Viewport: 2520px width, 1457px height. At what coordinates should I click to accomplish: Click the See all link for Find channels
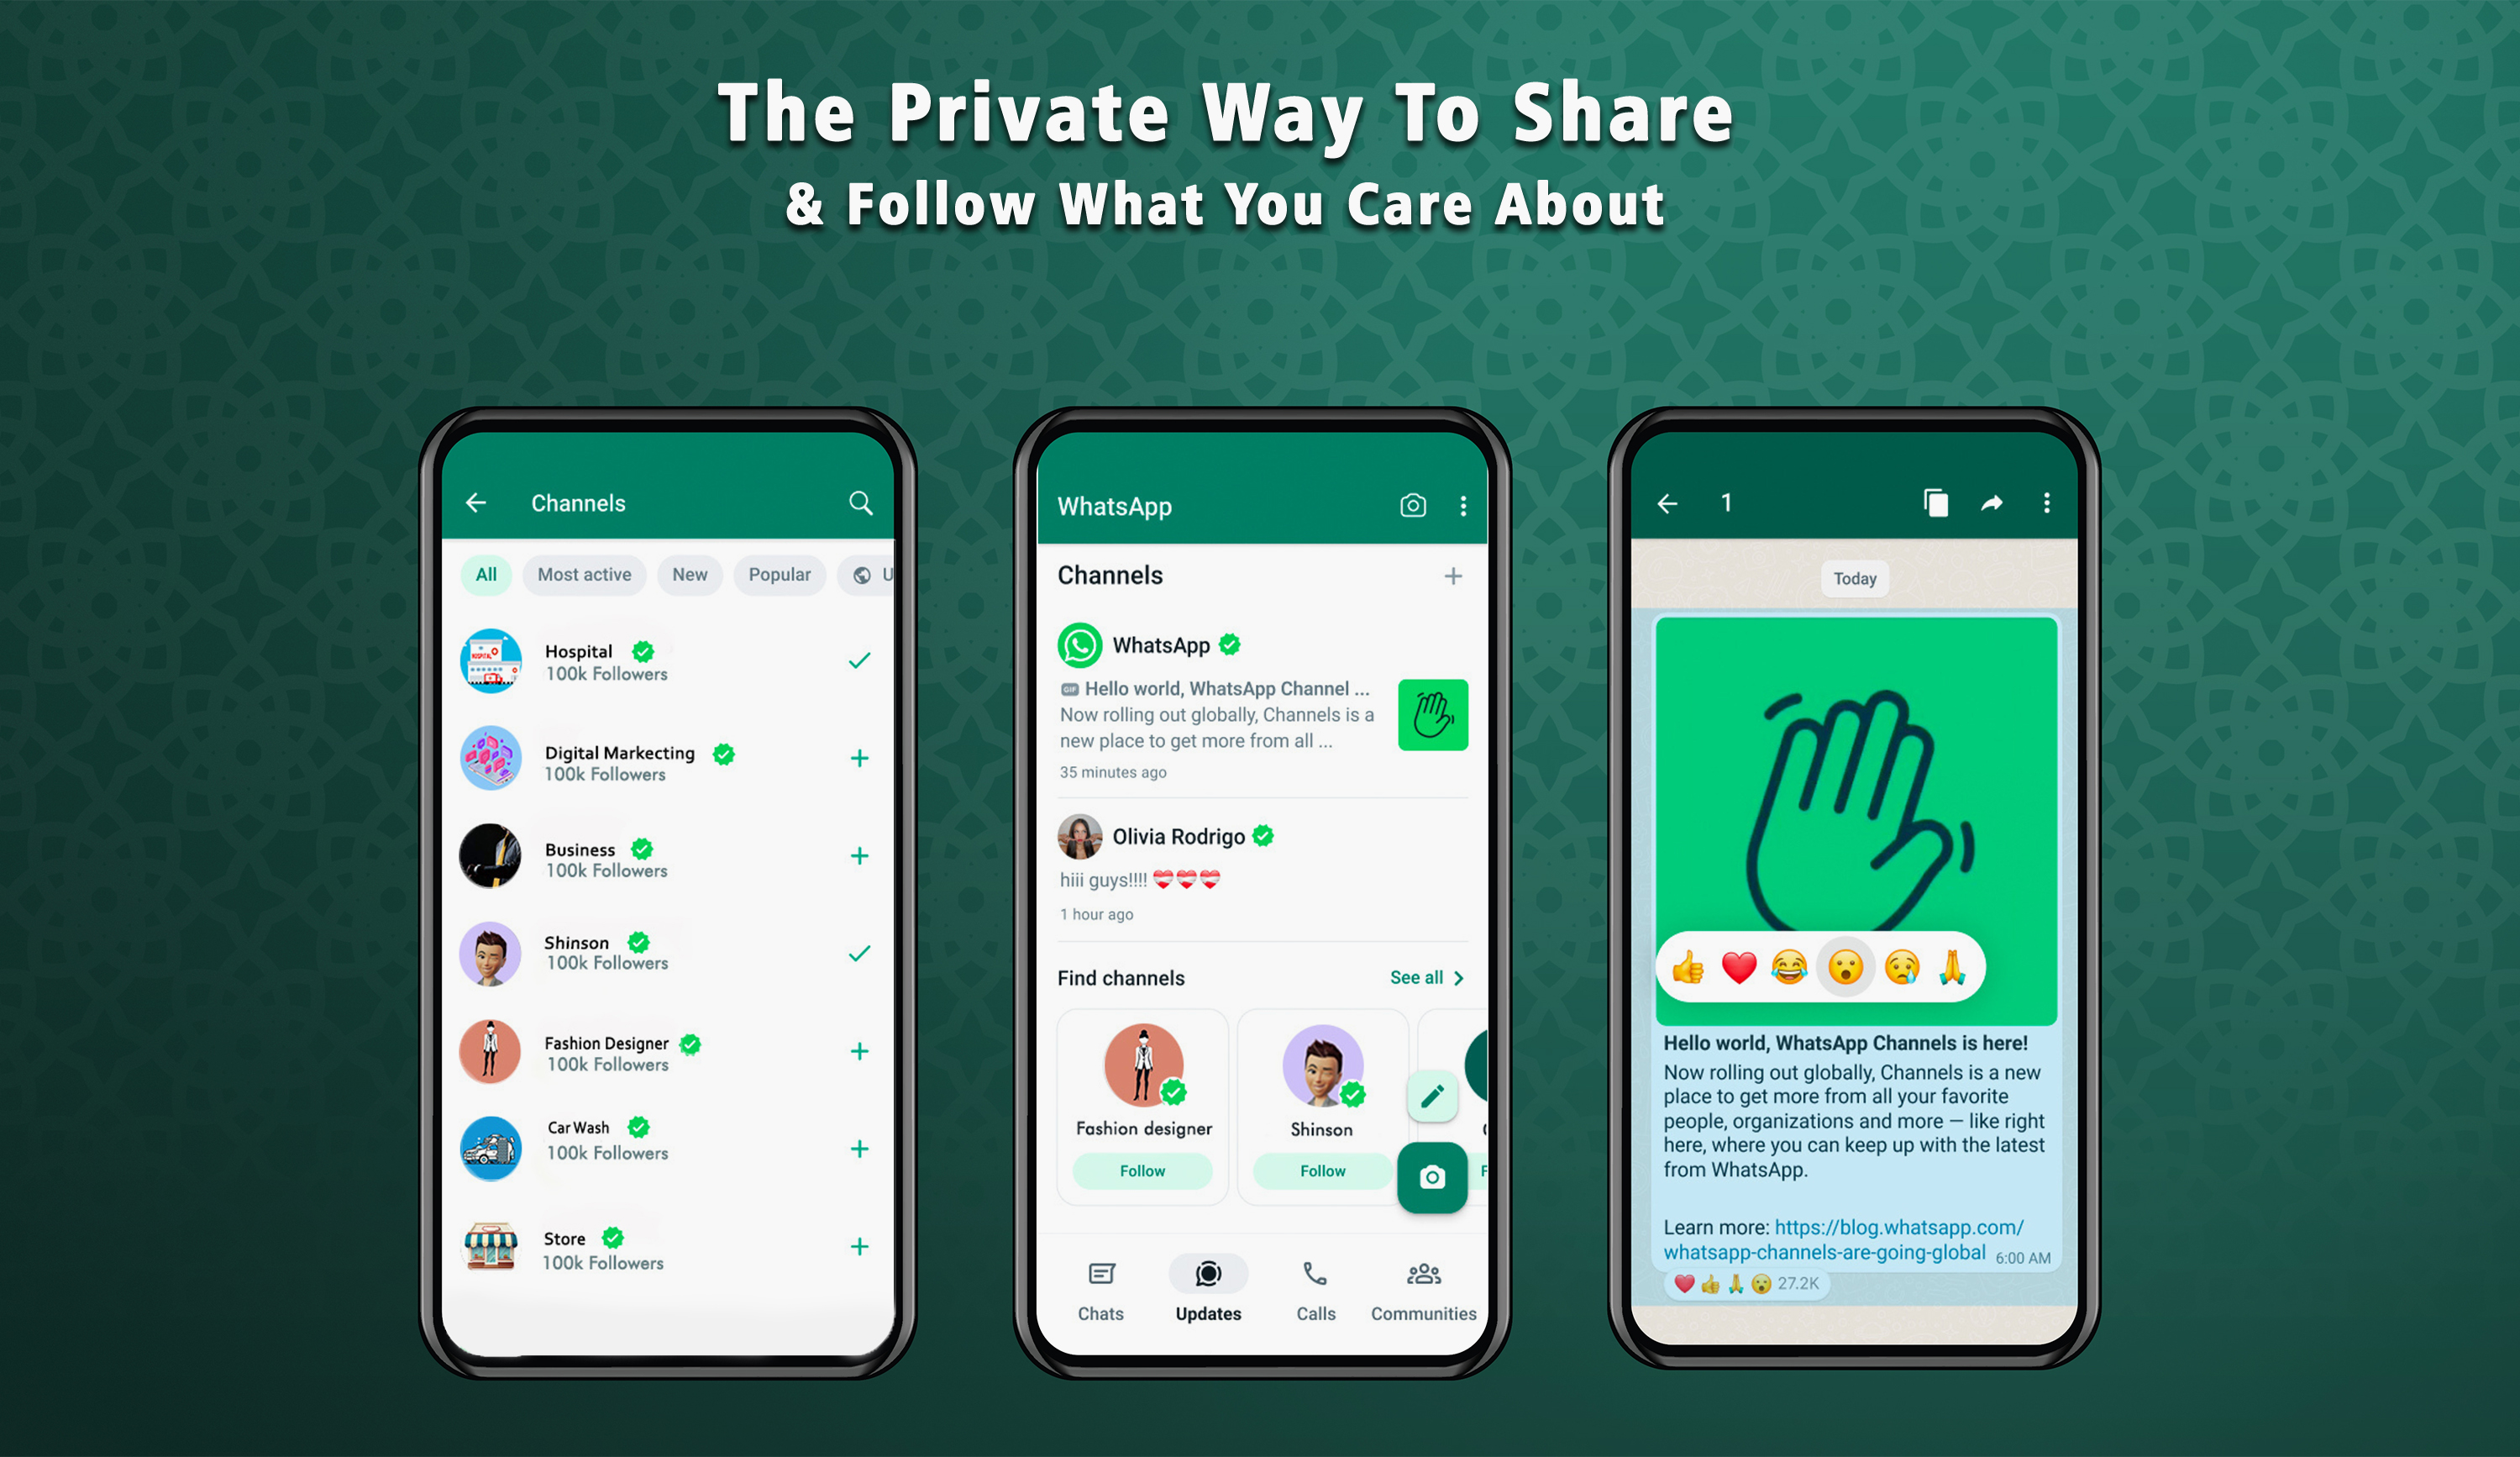1421,978
